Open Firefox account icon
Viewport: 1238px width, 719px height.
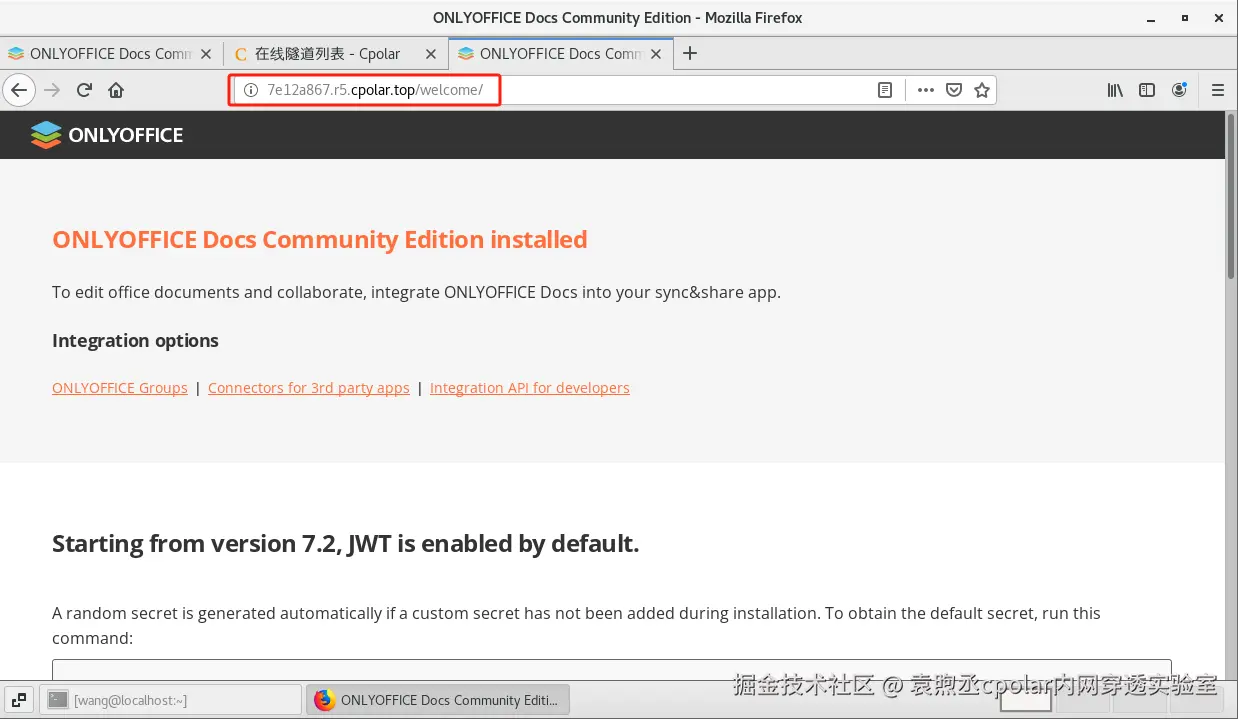click(1179, 90)
